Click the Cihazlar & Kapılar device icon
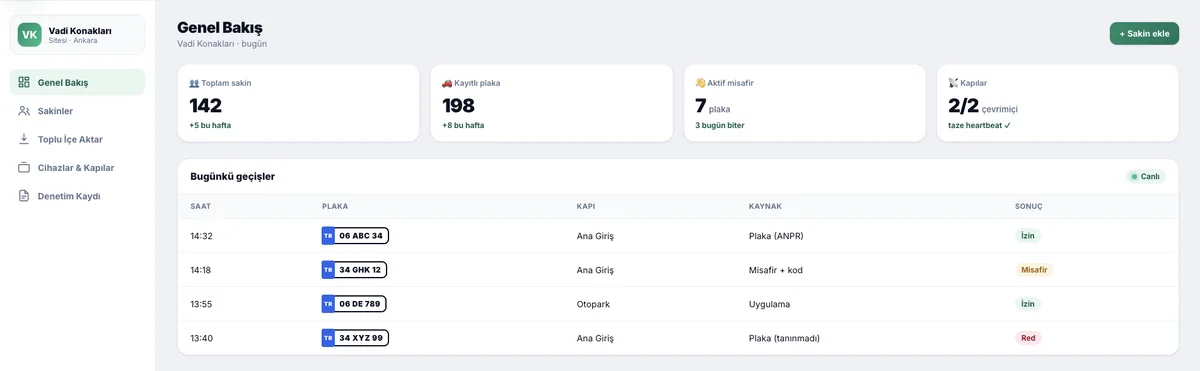 click(24, 168)
